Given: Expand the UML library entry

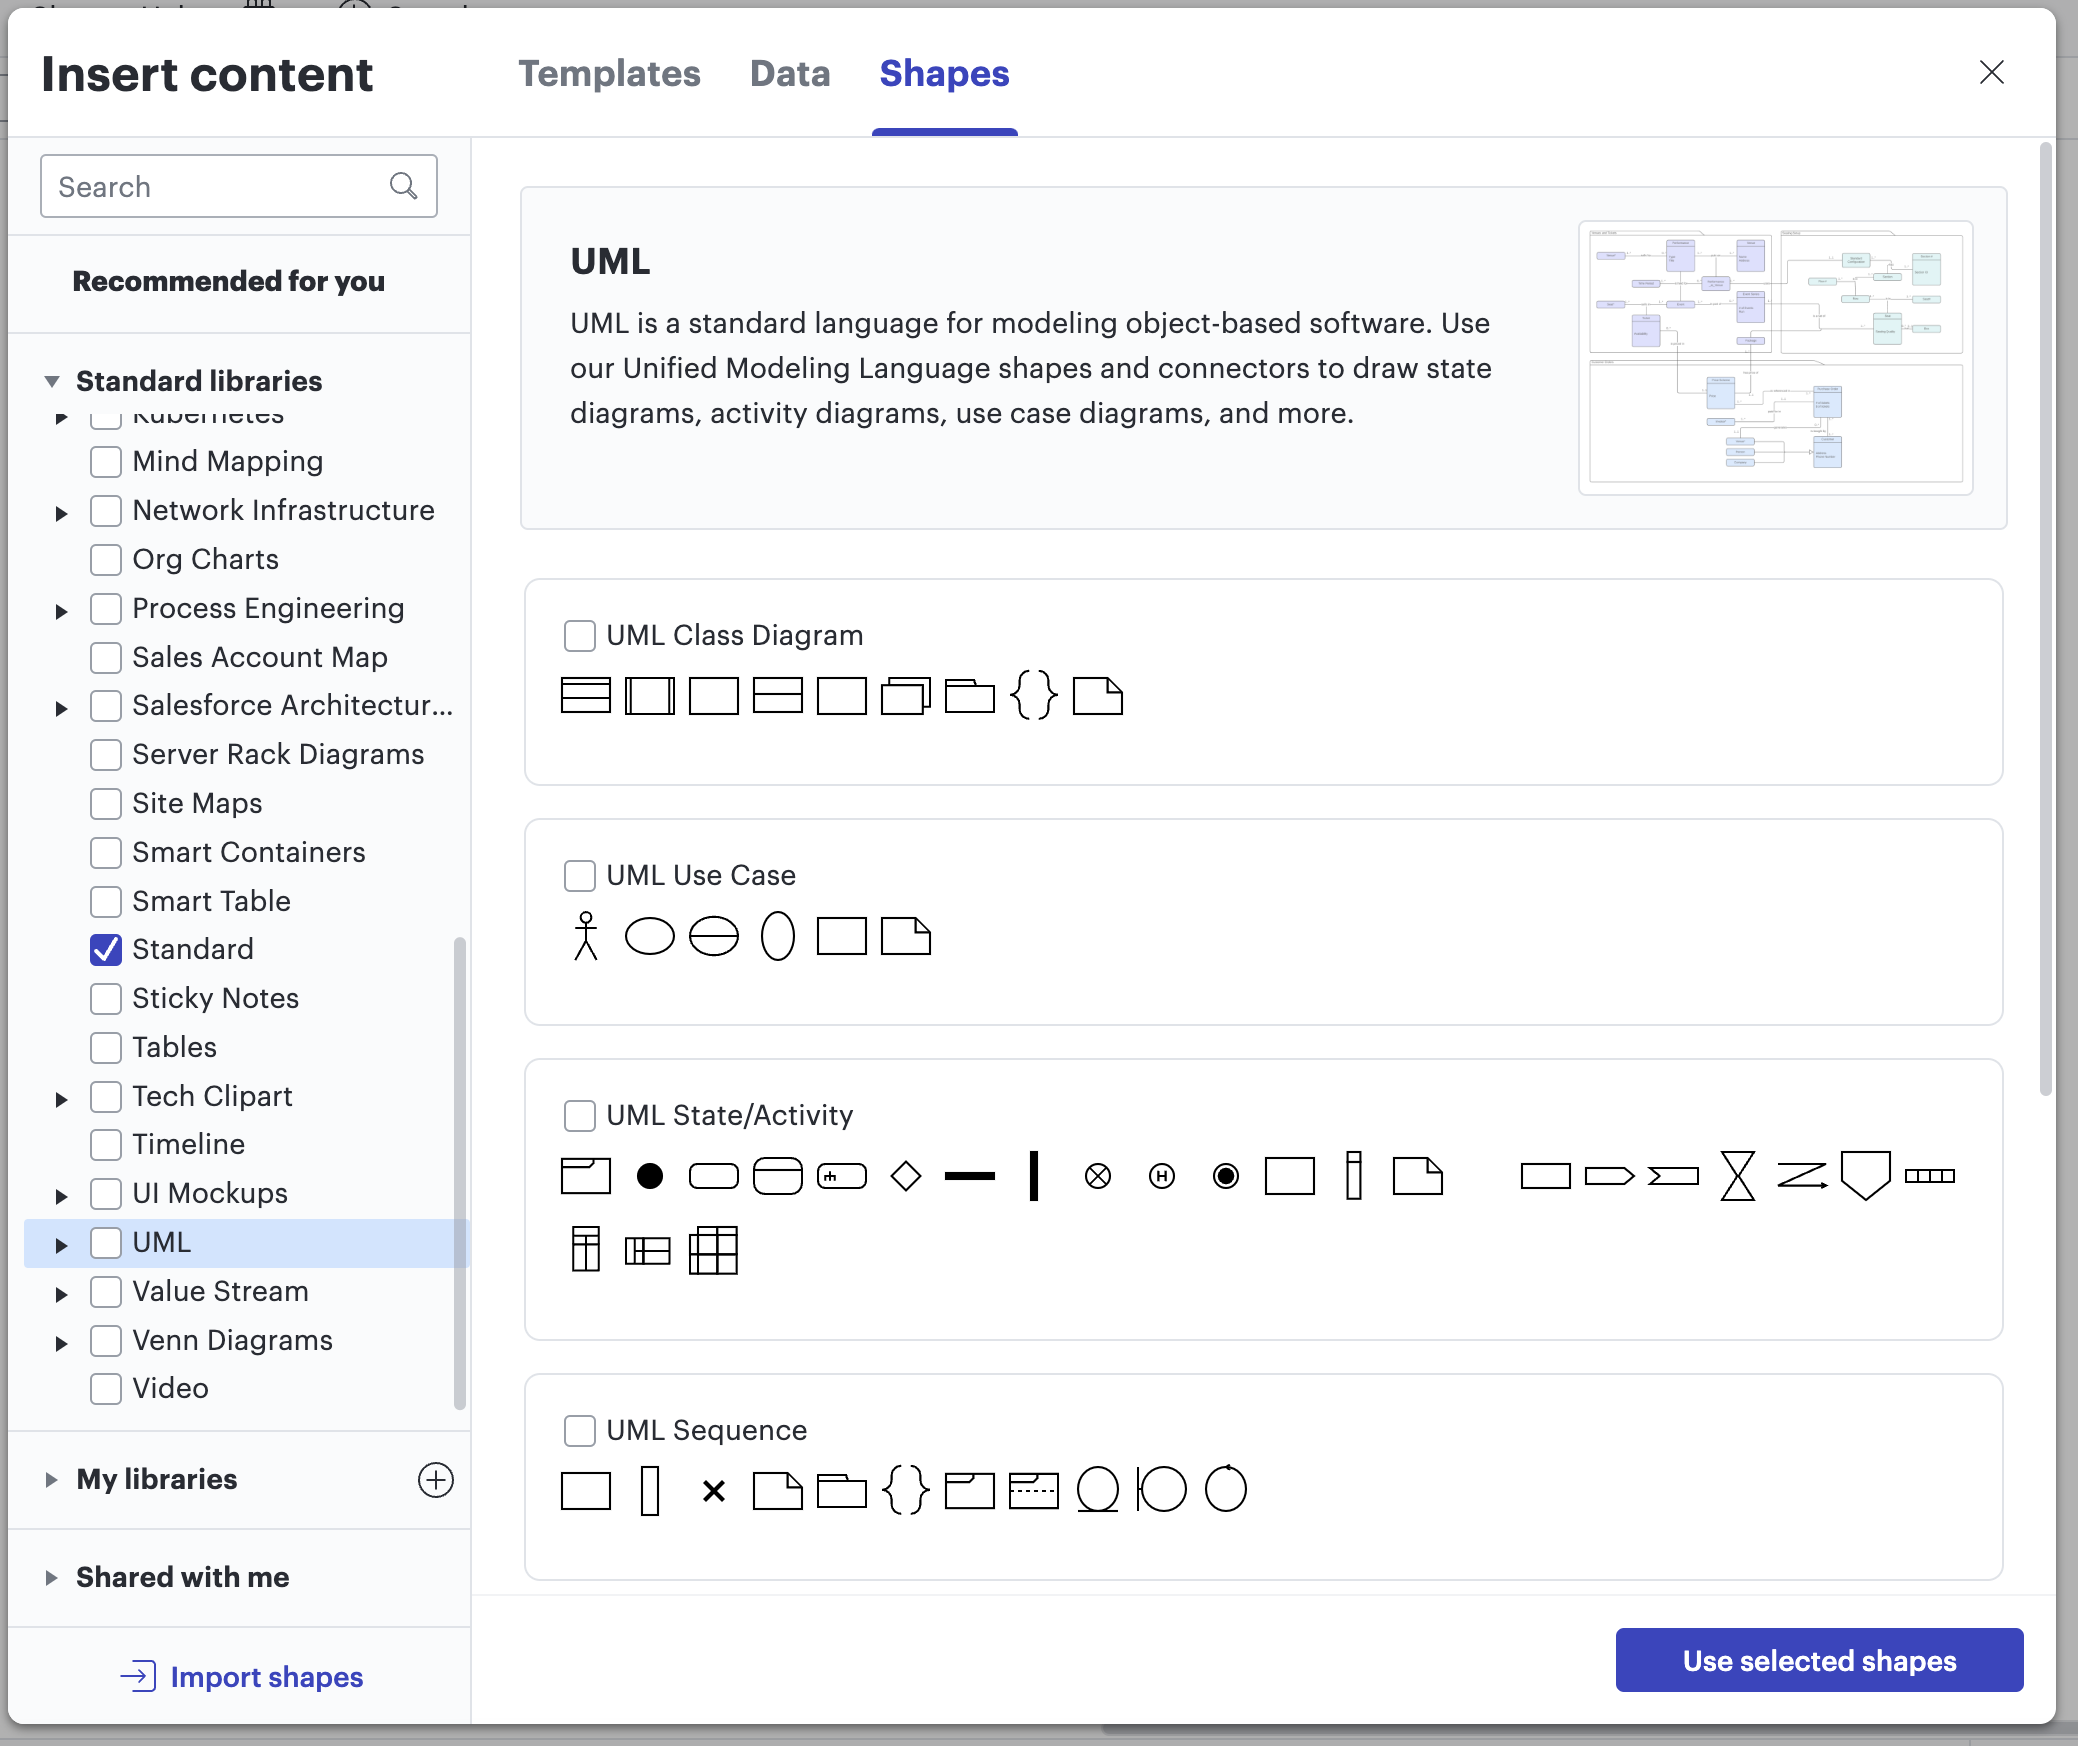Looking at the screenshot, I should pyautogui.click(x=61, y=1243).
